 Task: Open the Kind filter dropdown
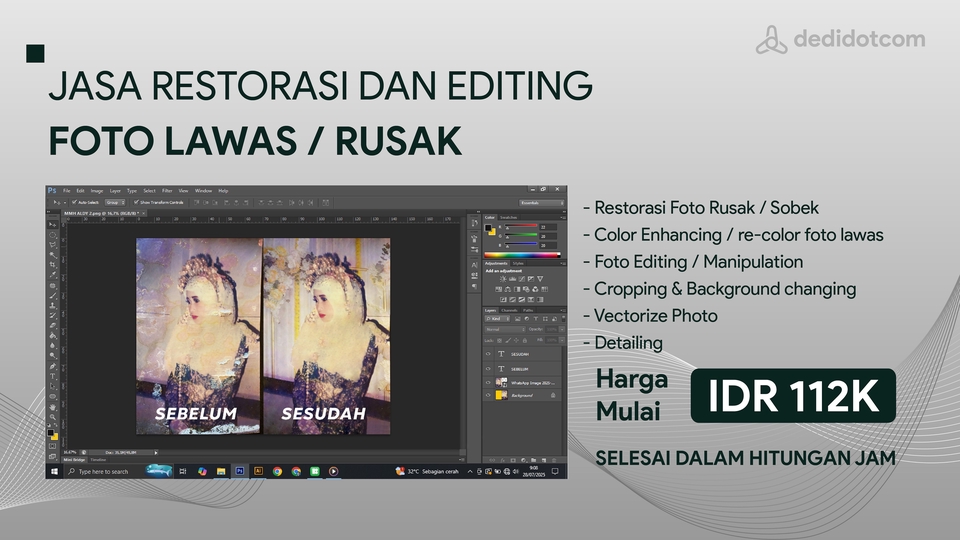pos(497,319)
